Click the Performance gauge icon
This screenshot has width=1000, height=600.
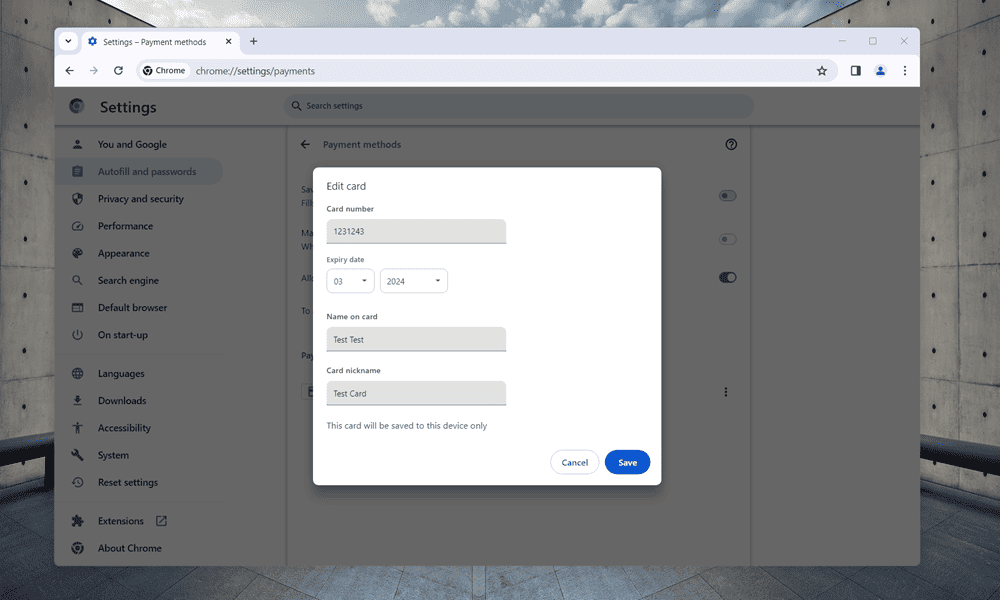[77, 226]
